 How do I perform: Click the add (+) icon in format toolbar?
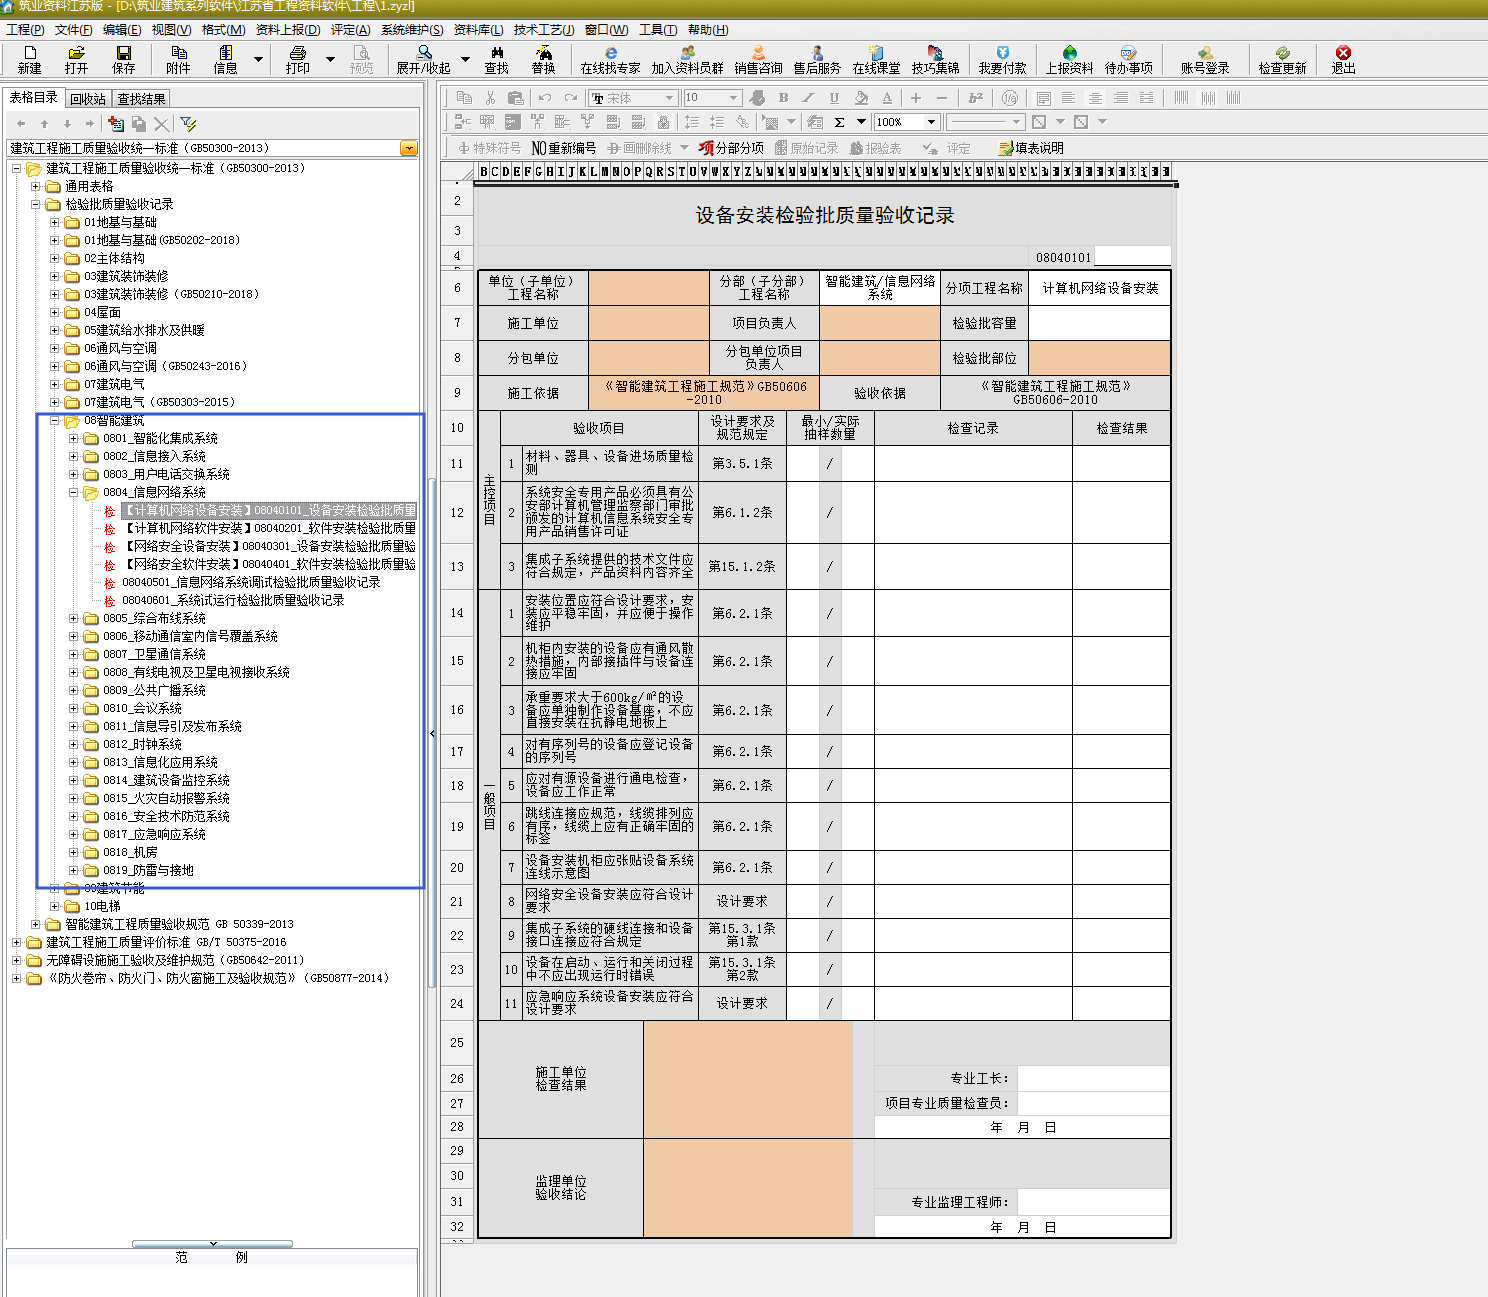pos(915,97)
